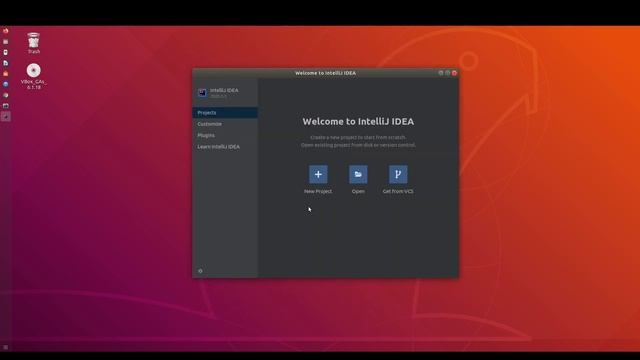Minimize the Welcome to IntelliJ IDEA window
Screen dimensions: 640x360
tap(441, 73)
